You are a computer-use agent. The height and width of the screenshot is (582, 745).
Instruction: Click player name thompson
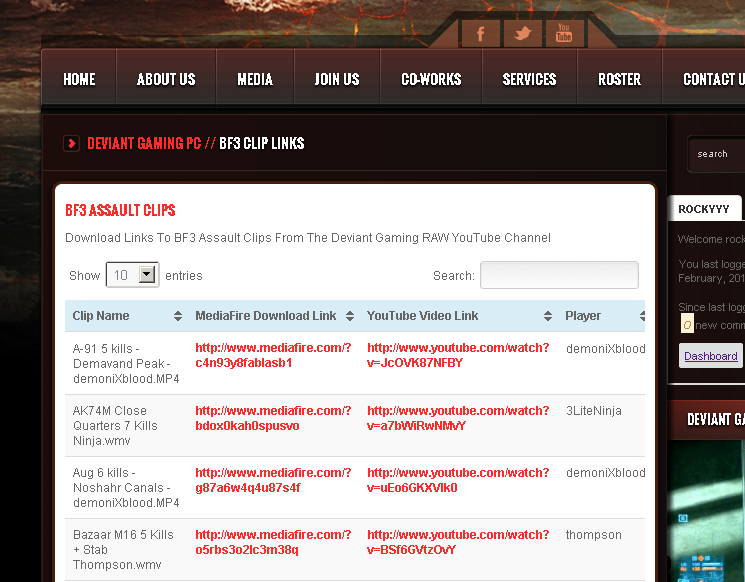pyautogui.click(x=593, y=535)
